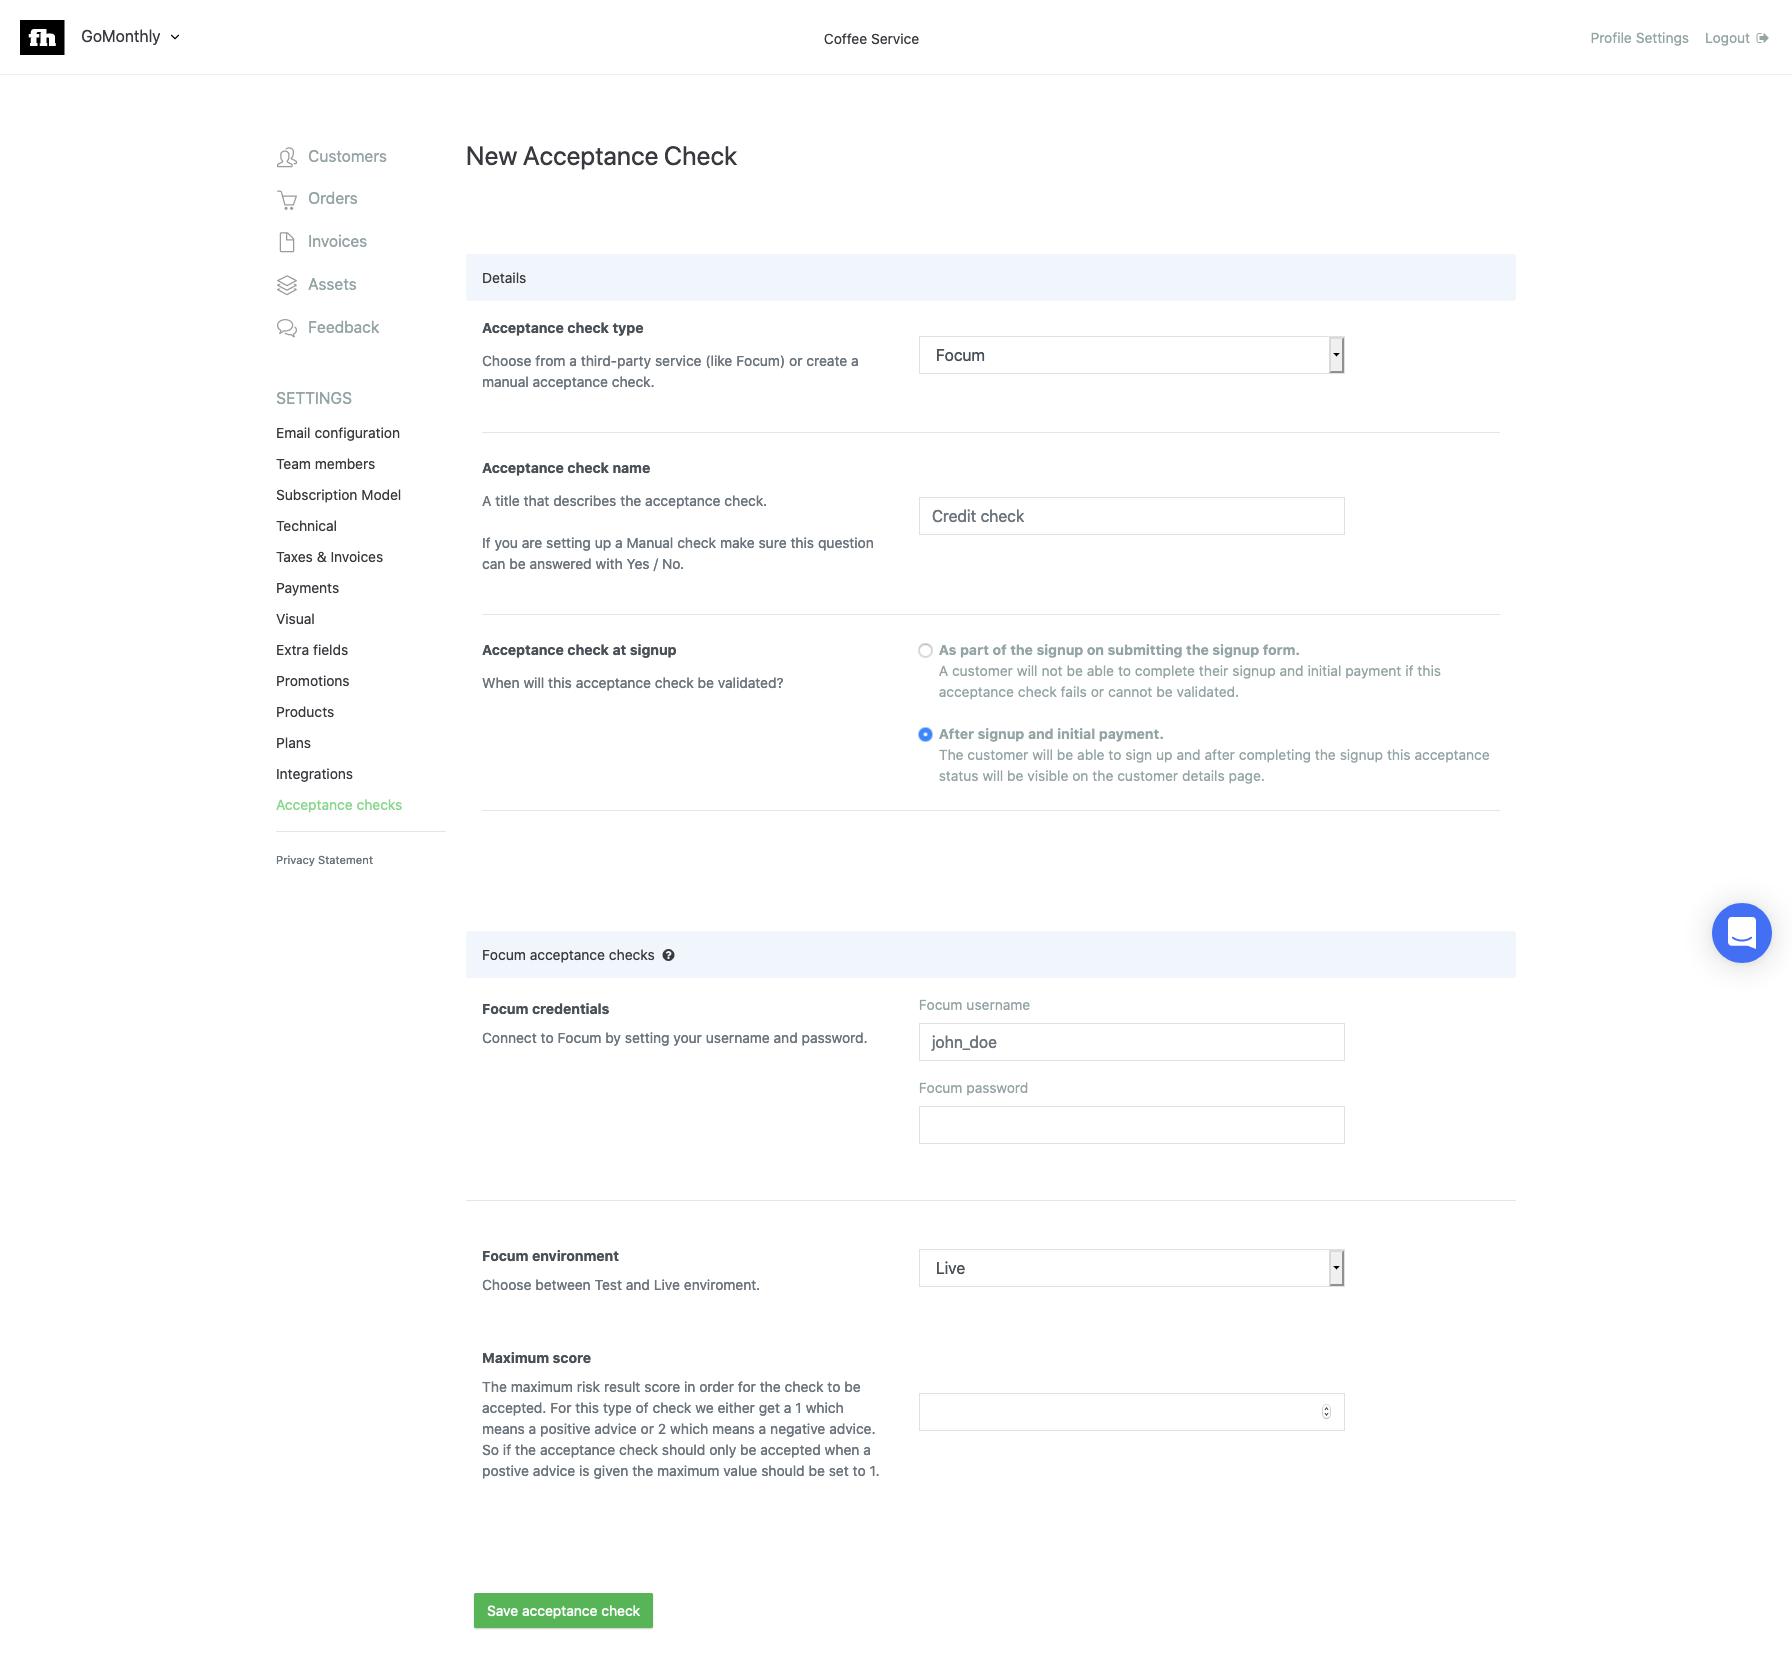Select 'As part of the signup' radio option
The height and width of the screenshot is (1676, 1792).
pos(925,651)
